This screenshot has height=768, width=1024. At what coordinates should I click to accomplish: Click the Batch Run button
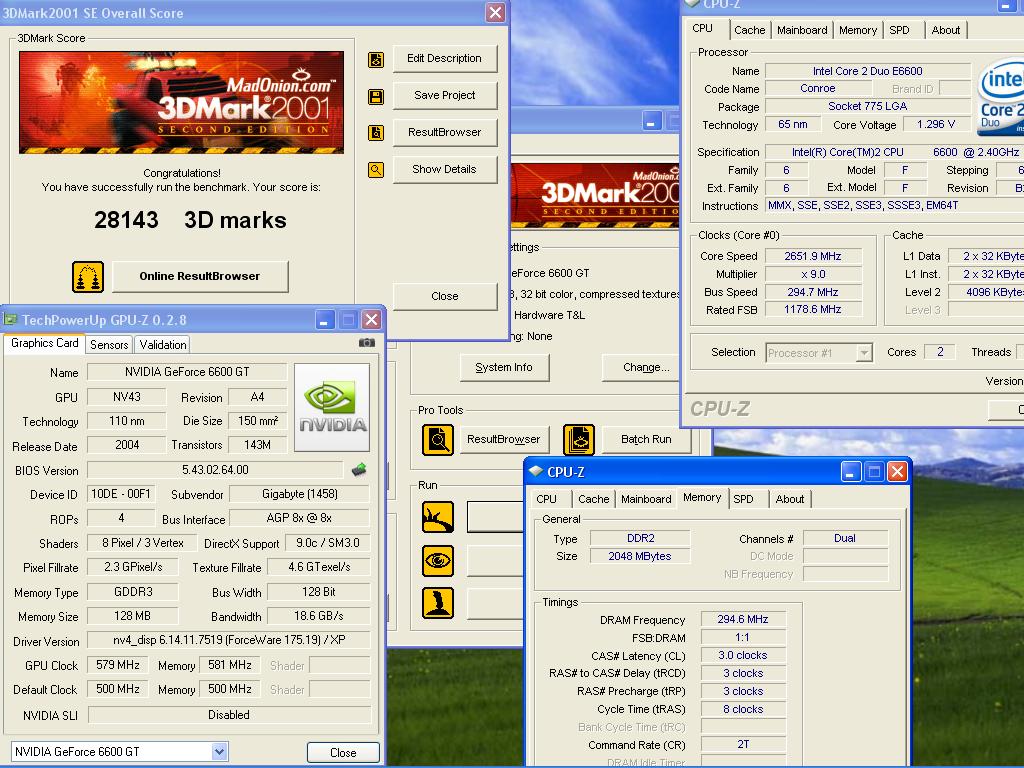pyautogui.click(x=646, y=440)
